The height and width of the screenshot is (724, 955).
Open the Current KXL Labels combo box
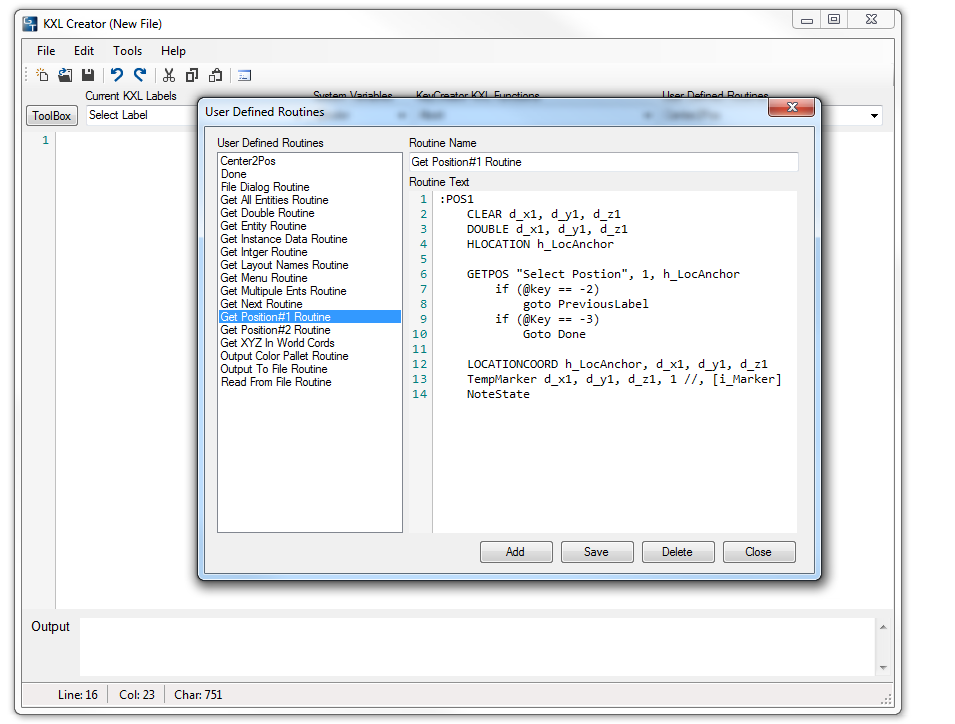click(x=140, y=115)
